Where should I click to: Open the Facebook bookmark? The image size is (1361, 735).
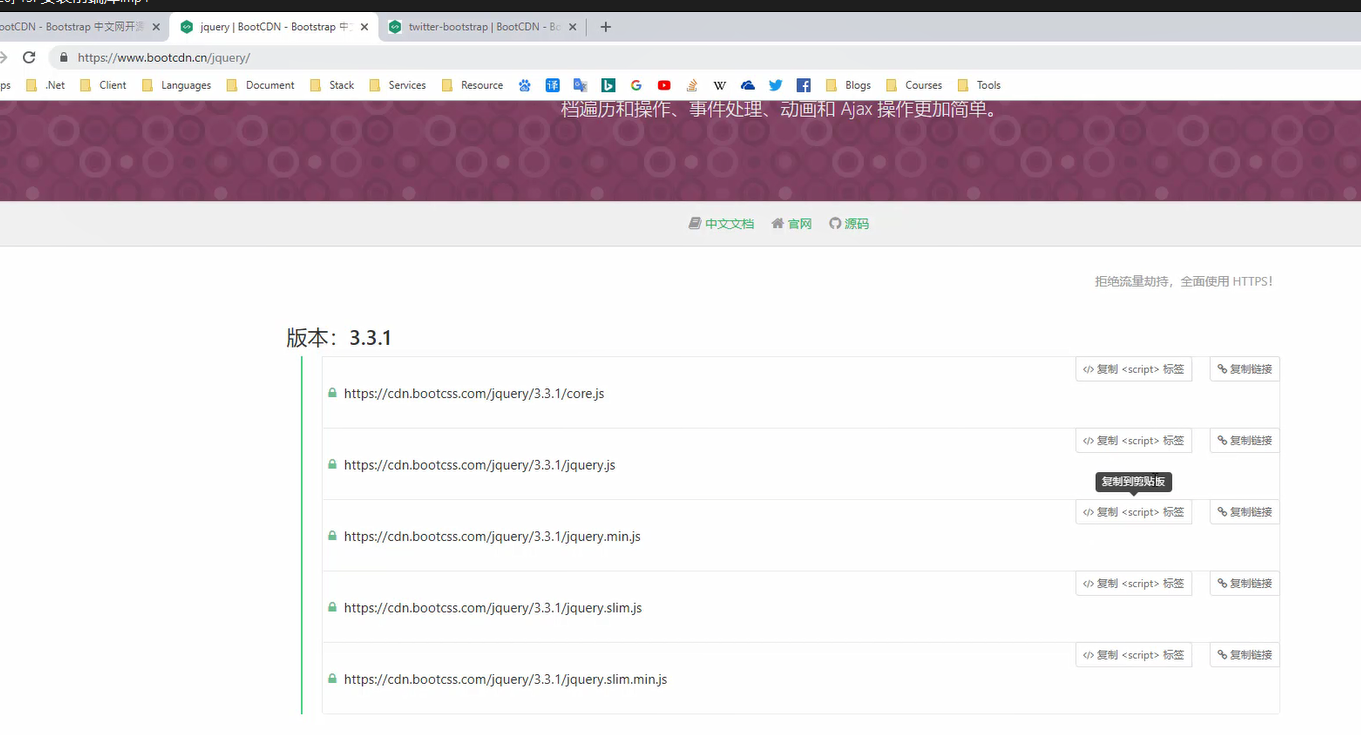(803, 85)
